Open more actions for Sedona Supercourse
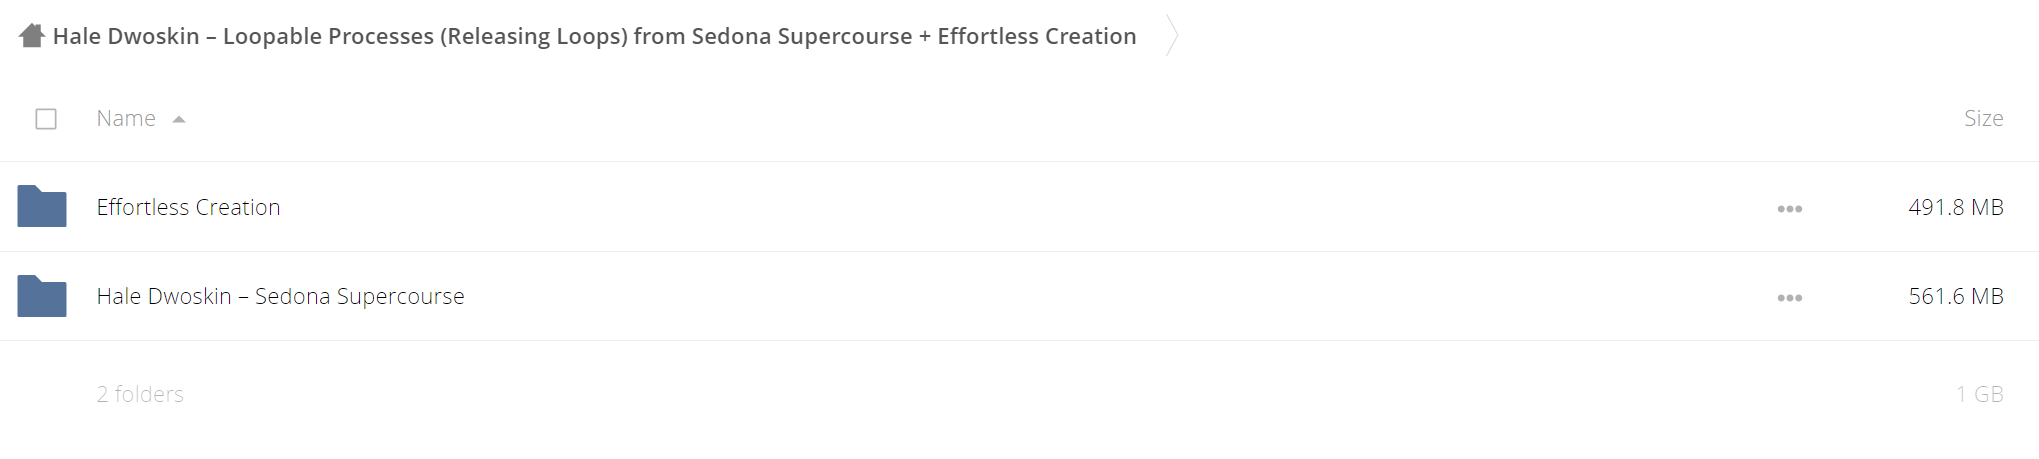The height and width of the screenshot is (459, 2039). [1789, 298]
